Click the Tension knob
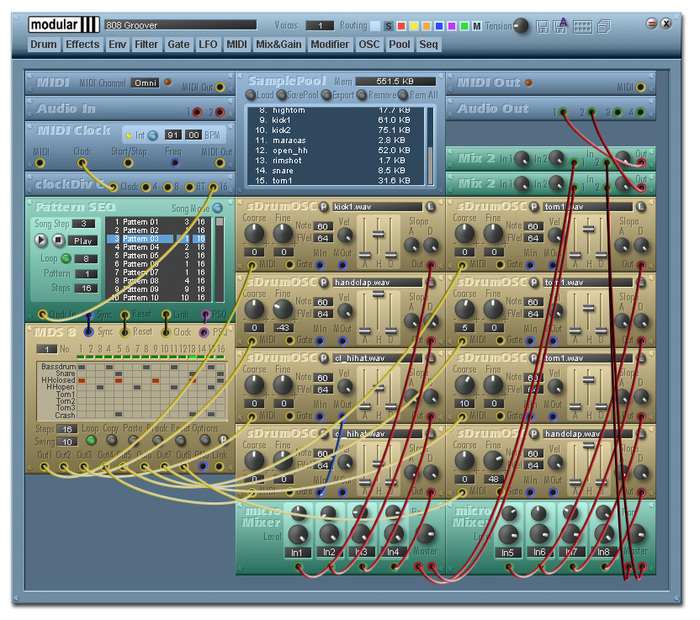 [x=521, y=26]
